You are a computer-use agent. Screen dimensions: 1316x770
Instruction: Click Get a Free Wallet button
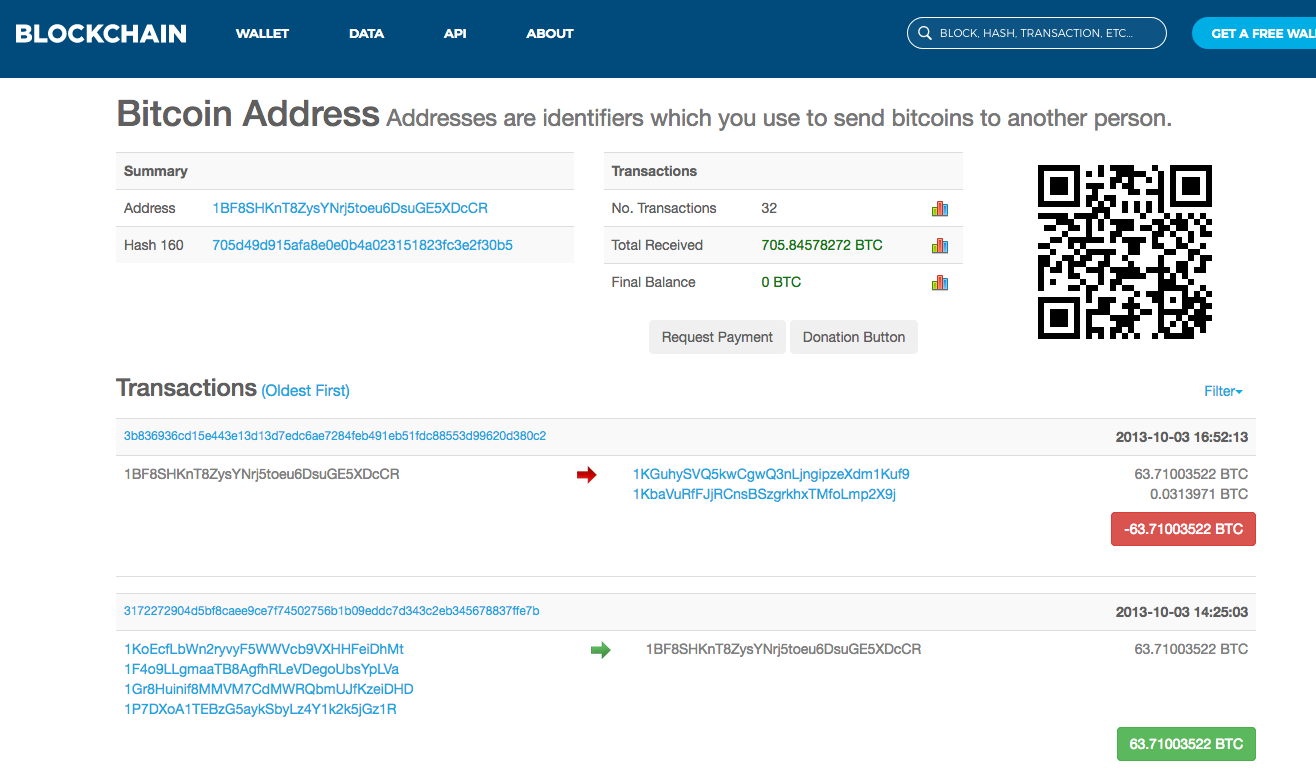pos(1254,33)
